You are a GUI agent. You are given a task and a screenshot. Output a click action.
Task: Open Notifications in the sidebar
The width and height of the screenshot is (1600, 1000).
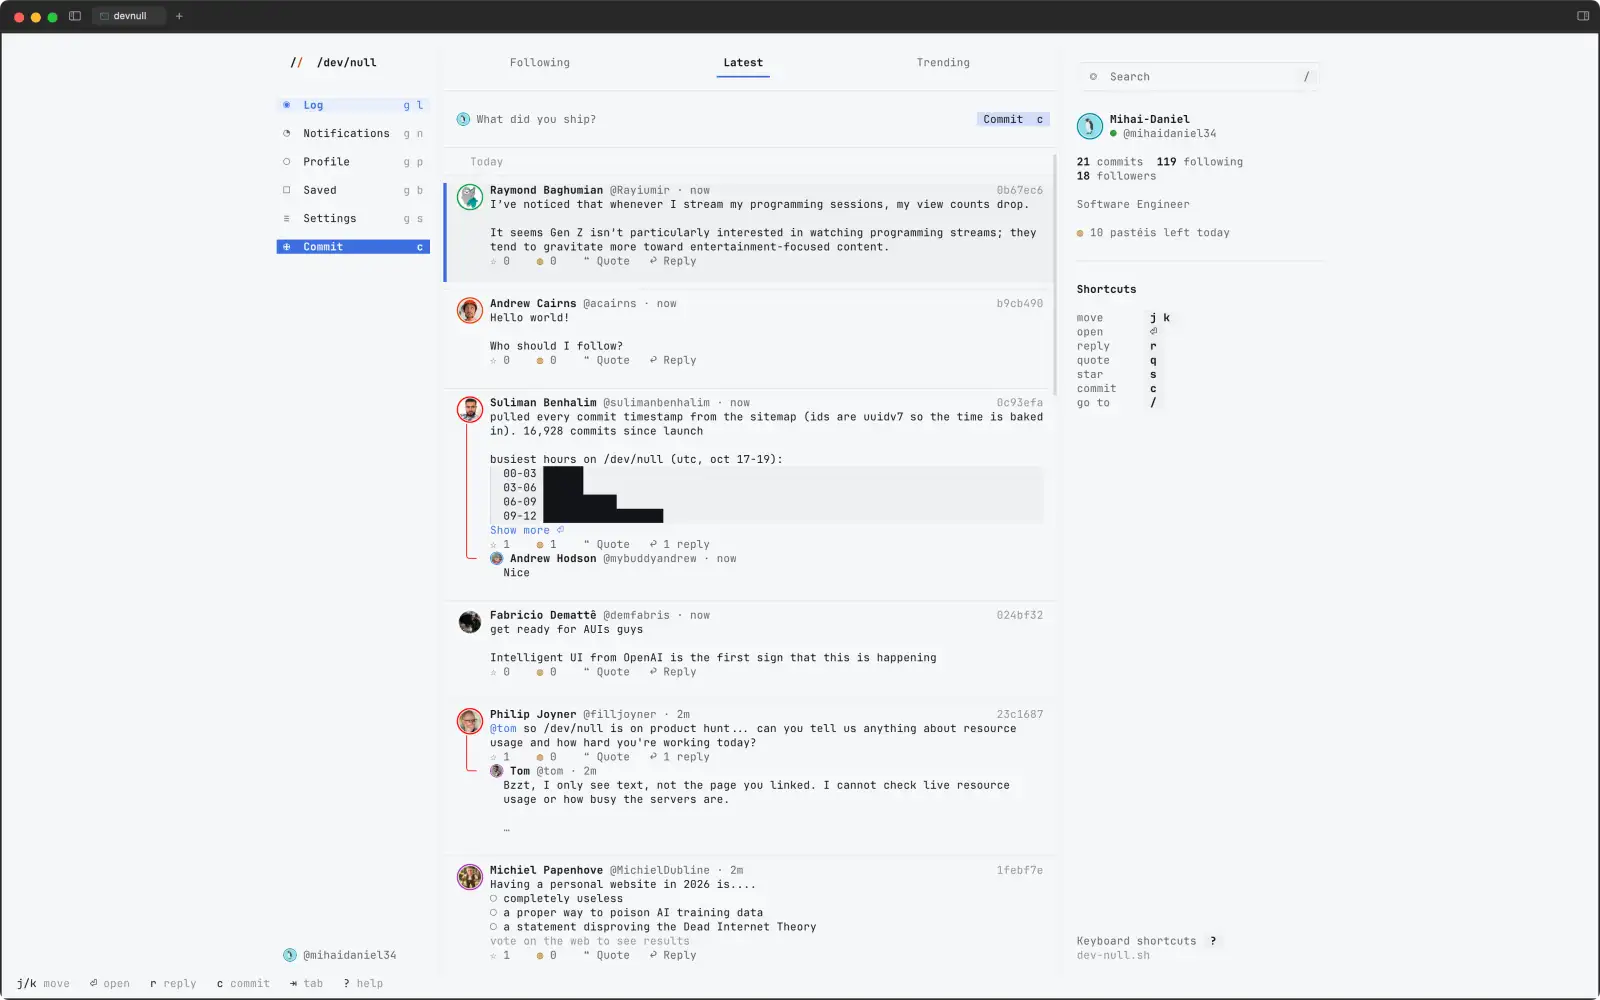[353, 133]
